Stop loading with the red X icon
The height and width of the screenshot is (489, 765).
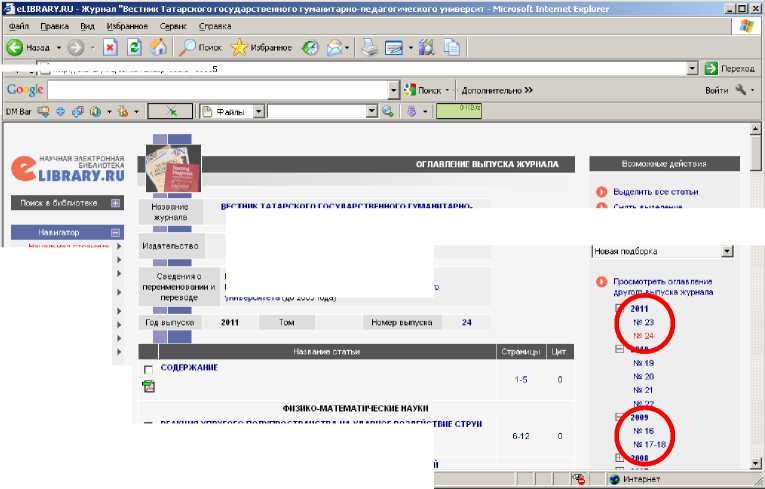[110, 48]
